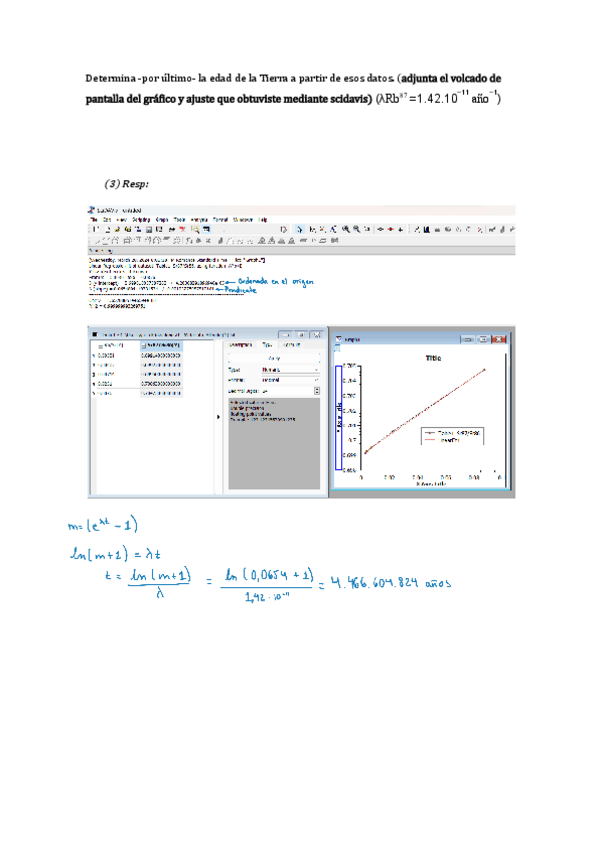
Task: Open the Windows menu
Action: click(243, 220)
